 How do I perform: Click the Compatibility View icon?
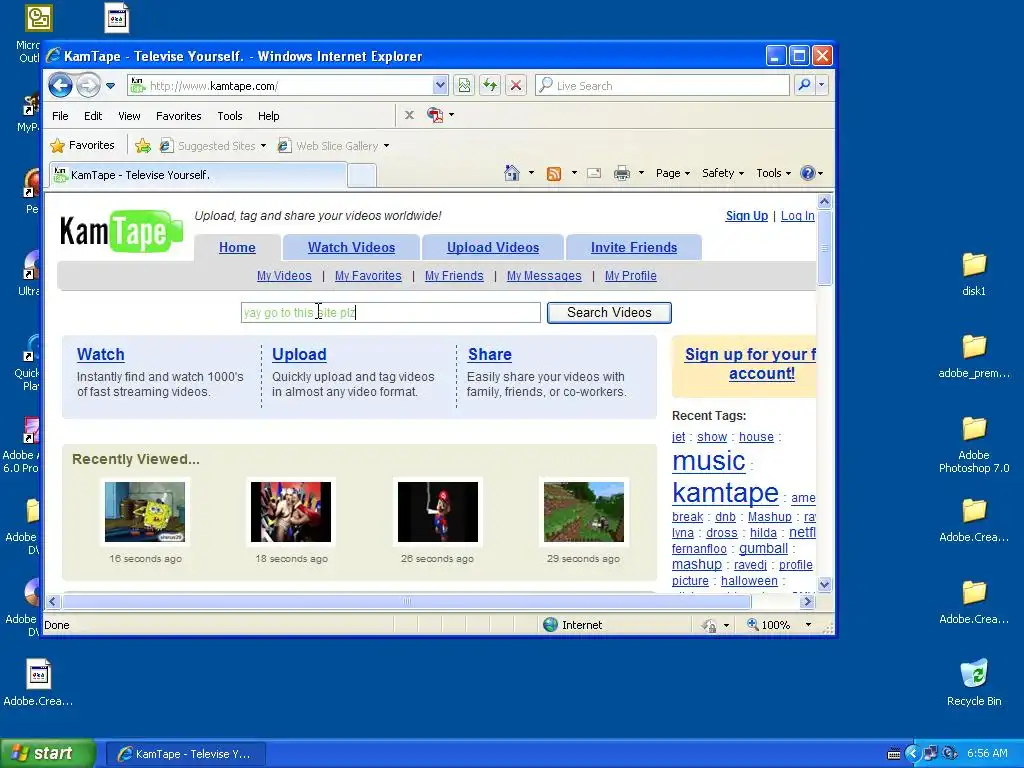point(464,85)
